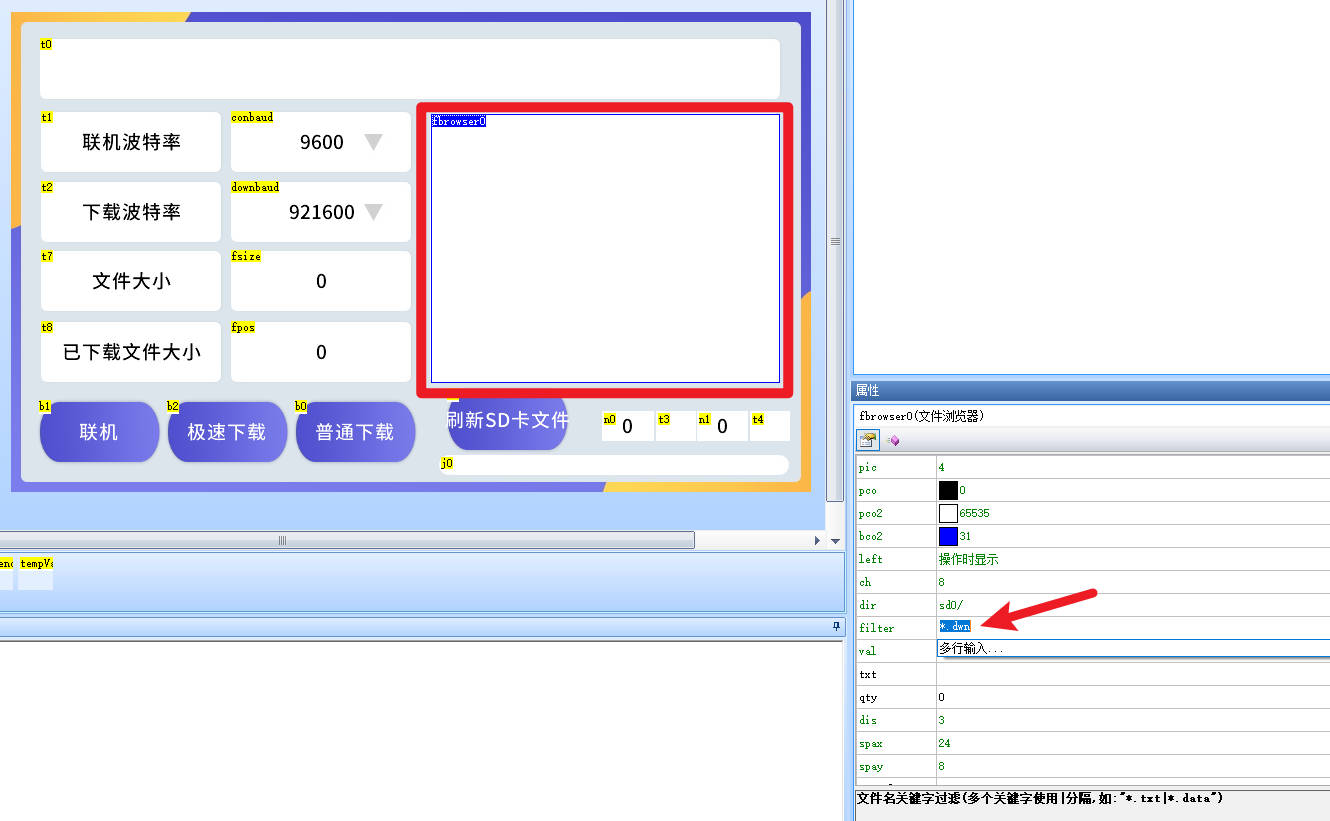Click the small down arrow beside horizontal scrollbar
This screenshot has height=821, width=1330.
835,541
